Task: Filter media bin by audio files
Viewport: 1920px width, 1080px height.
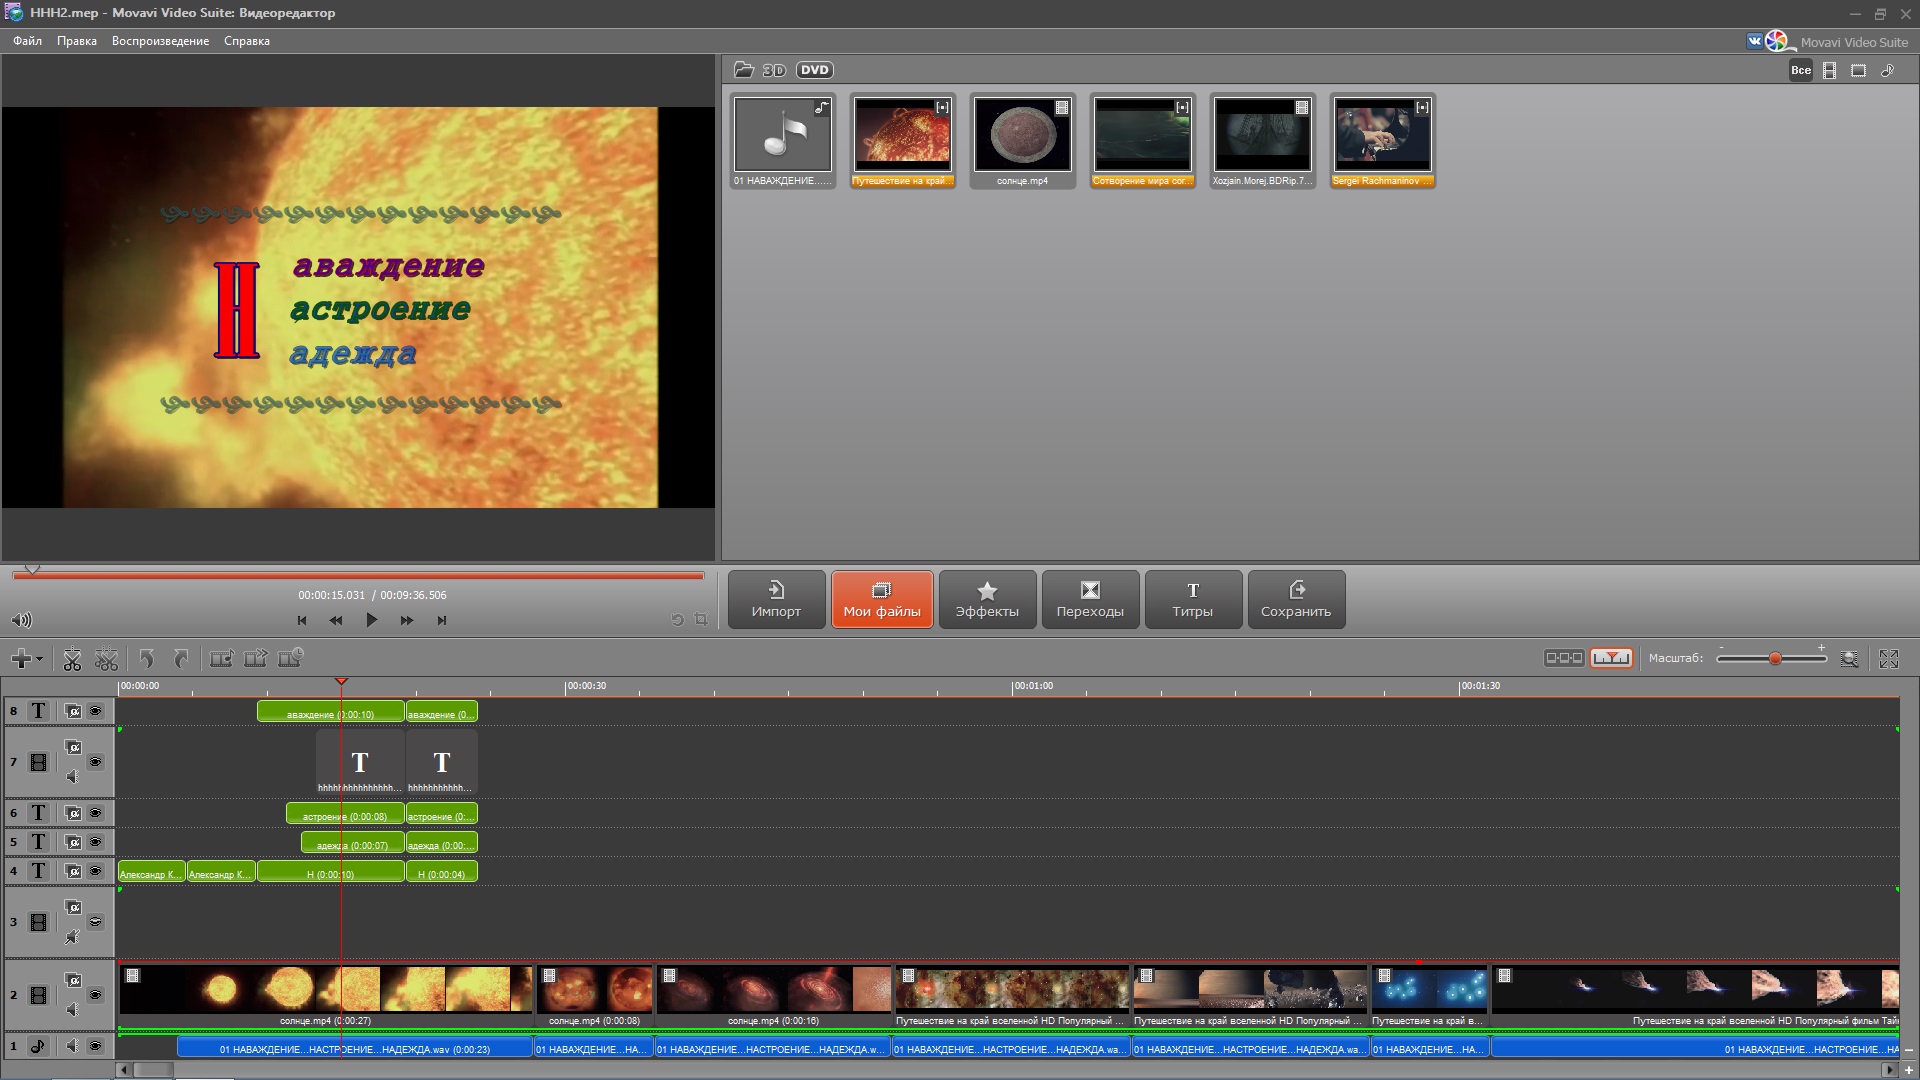Action: pyautogui.click(x=1888, y=71)
